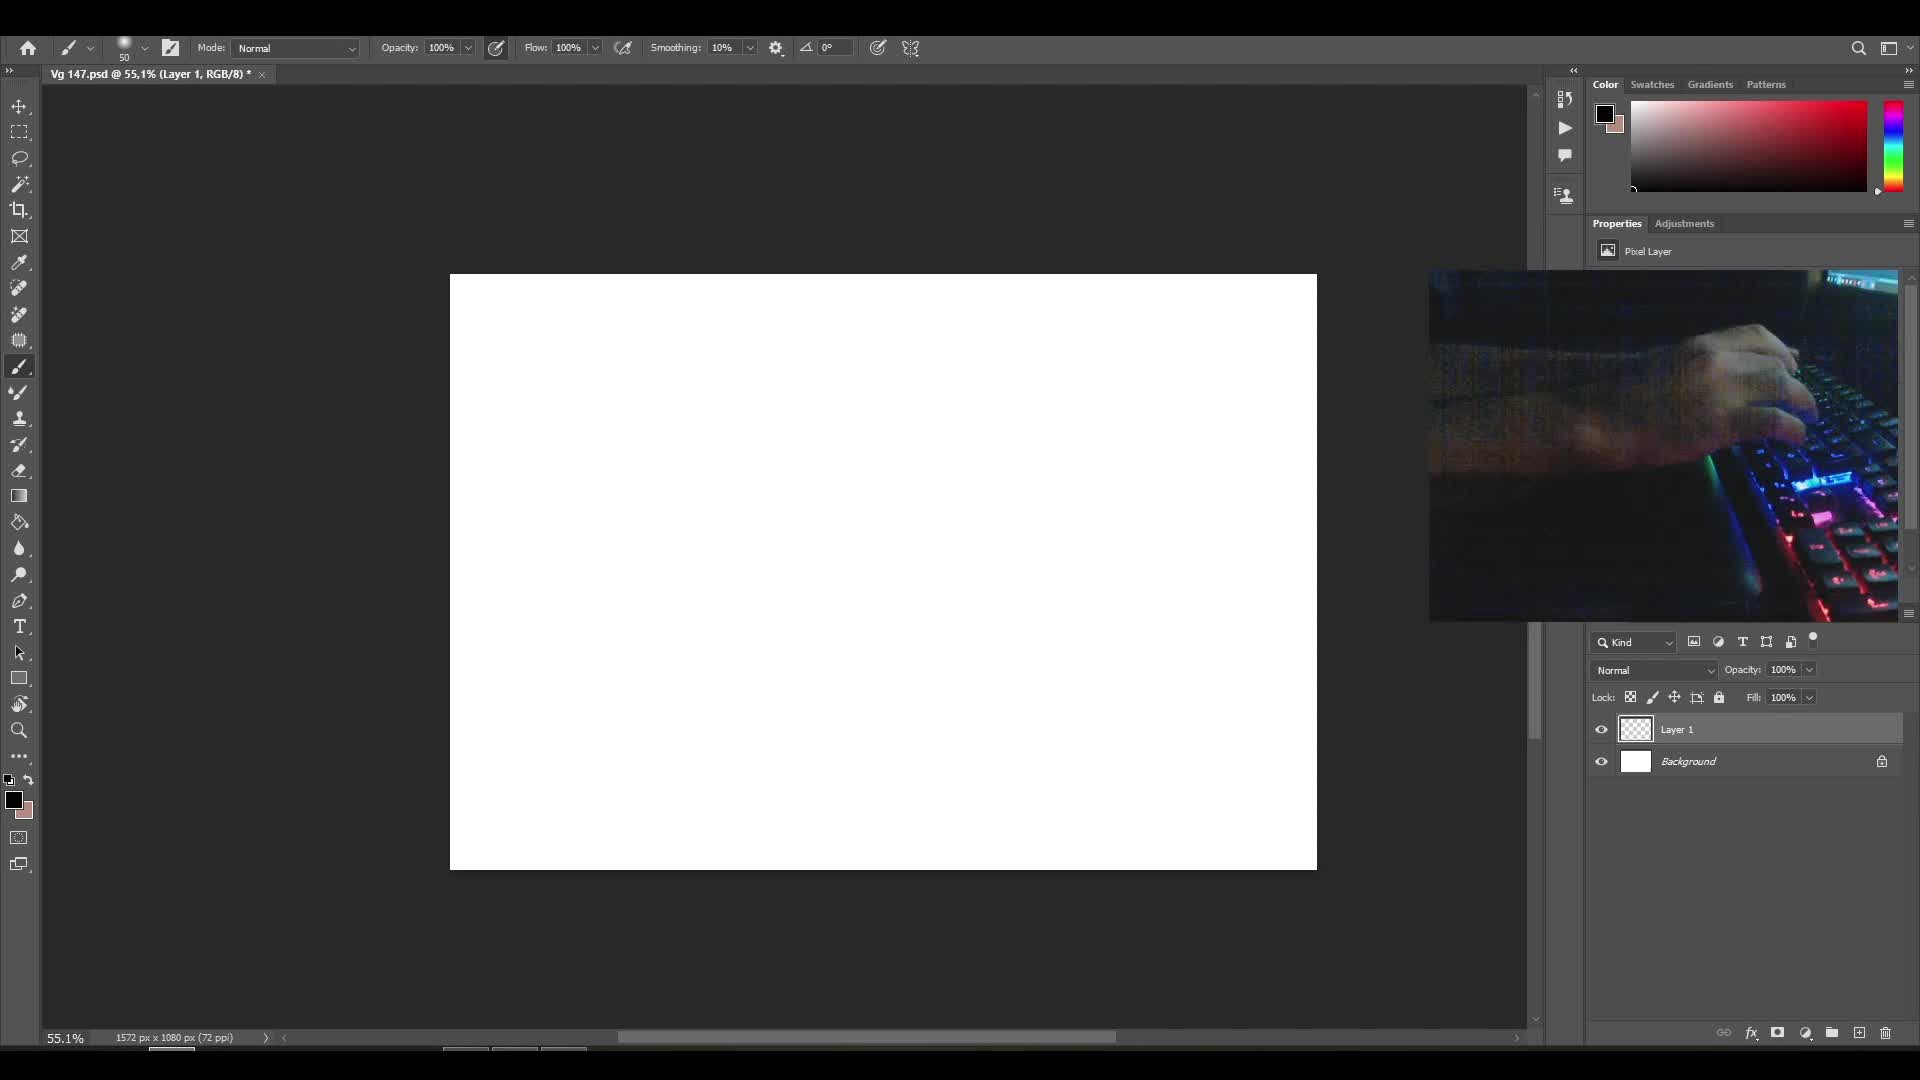1920x1080 pixels.
Task: Select the Clone Stamp tool
Action: [x=19, y=418]
